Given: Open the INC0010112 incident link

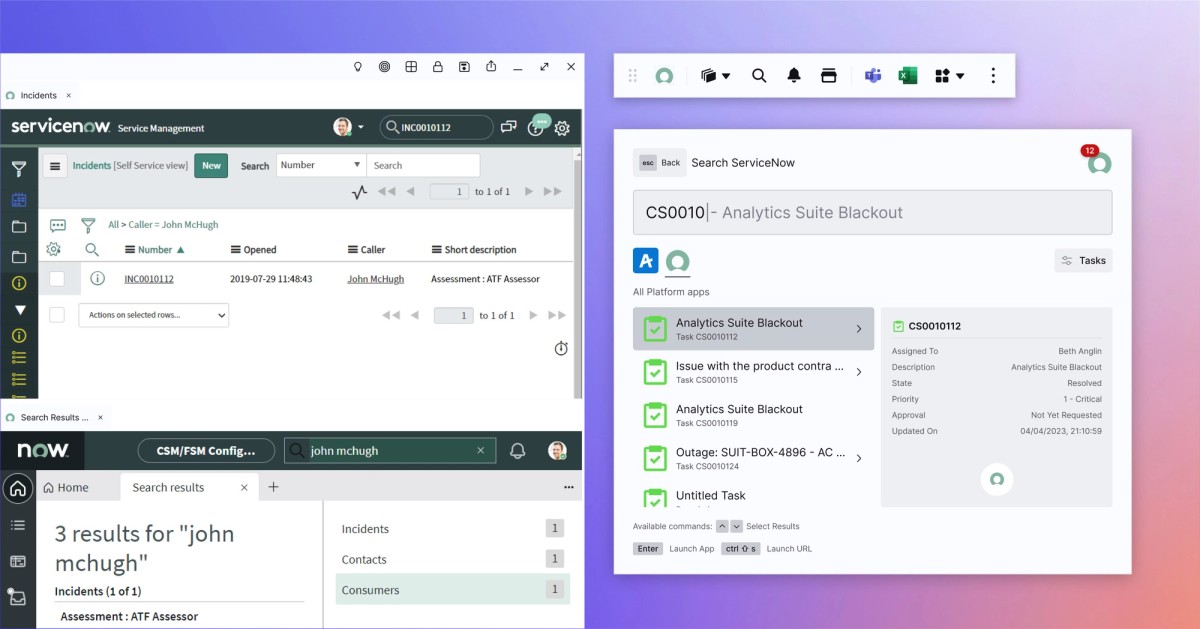Looking at the screenshot, I should (148, 279).
